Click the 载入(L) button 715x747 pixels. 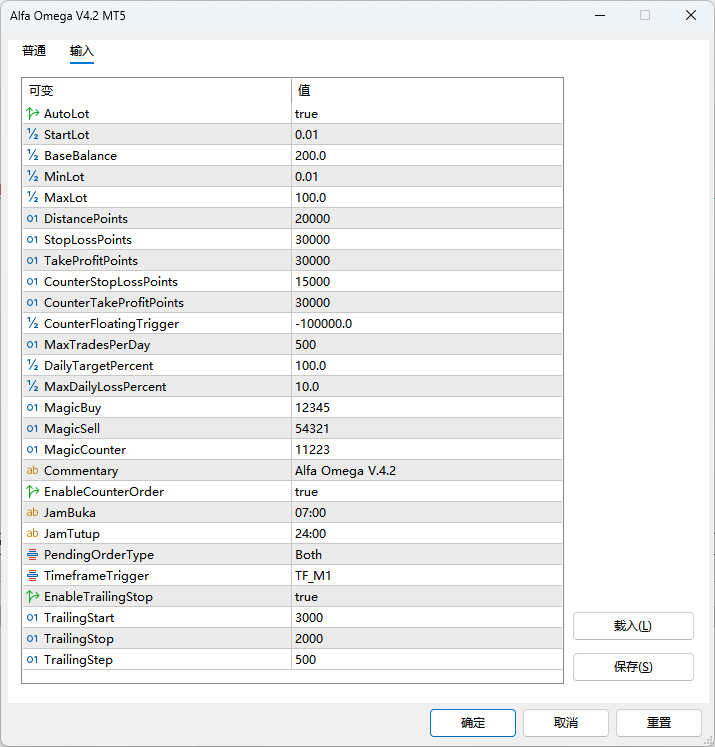[633, 626]
